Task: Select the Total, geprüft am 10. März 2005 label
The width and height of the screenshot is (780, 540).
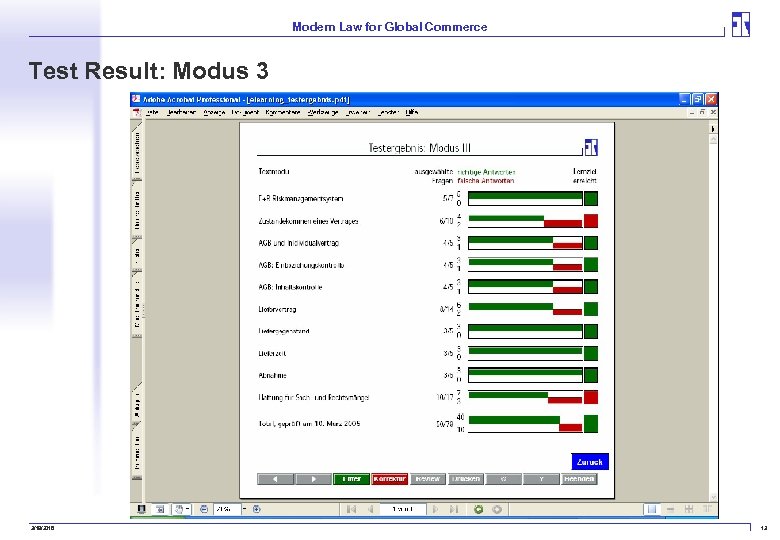Action: pyautogui.click(x=309, y=424)
